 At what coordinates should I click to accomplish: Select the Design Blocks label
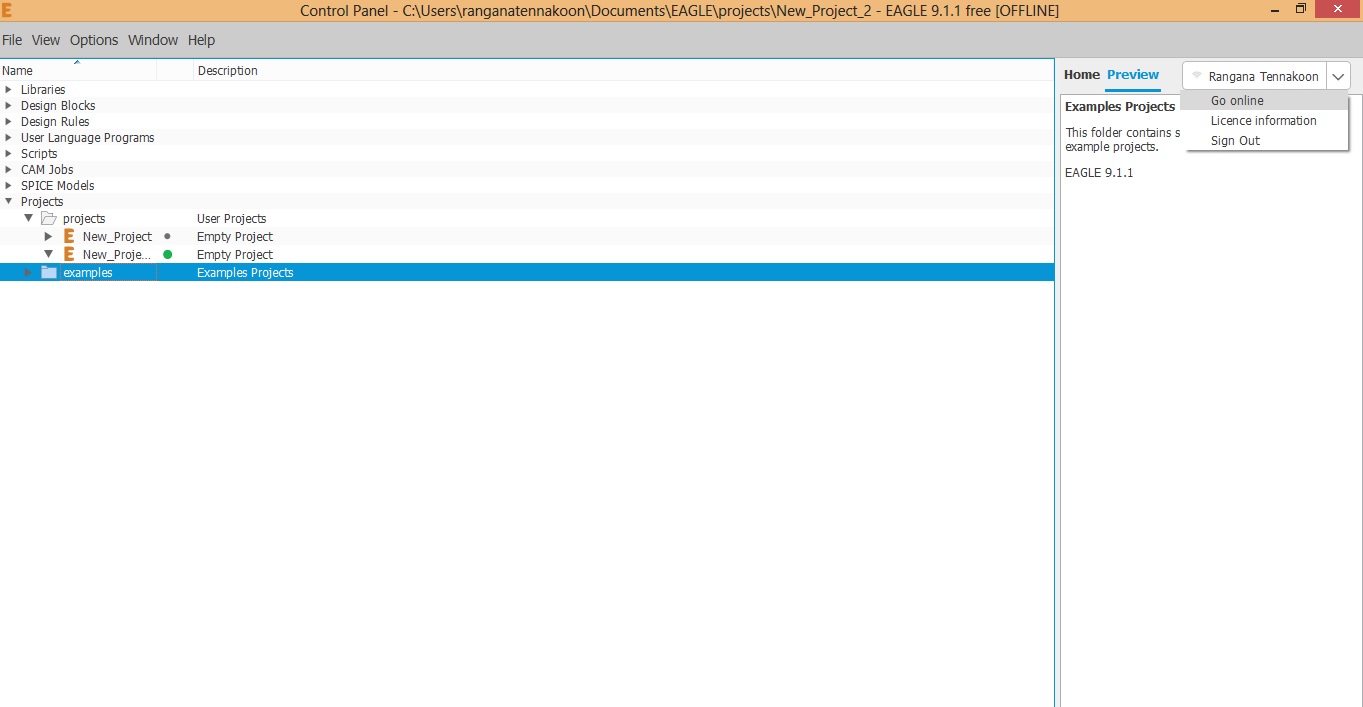click(58, 106)
